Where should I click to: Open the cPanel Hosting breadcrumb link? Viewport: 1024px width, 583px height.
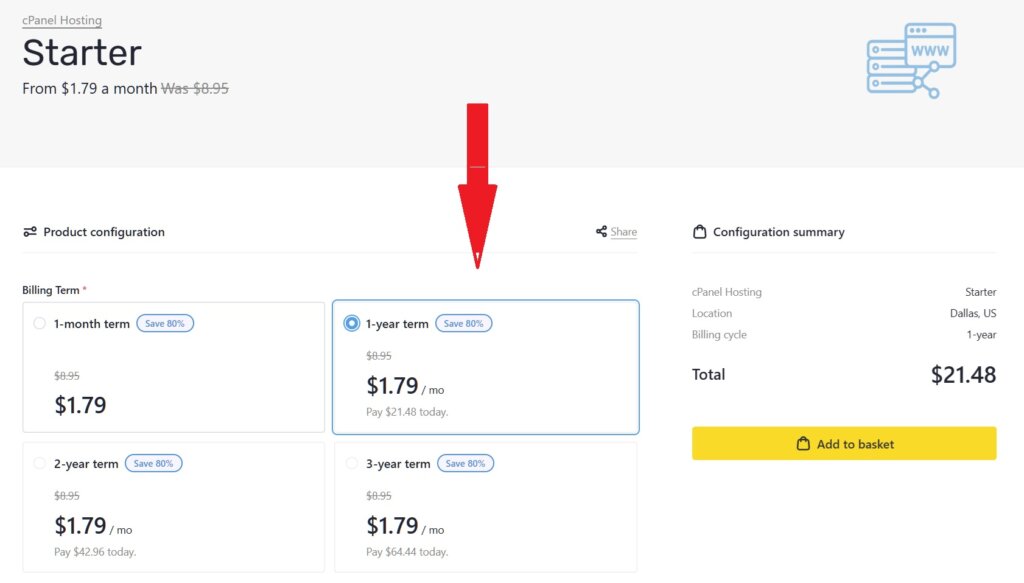point(62,20)
